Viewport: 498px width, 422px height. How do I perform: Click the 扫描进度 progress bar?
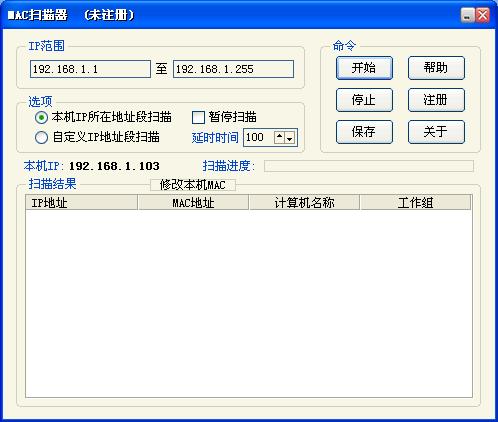[x=369, y=166]
